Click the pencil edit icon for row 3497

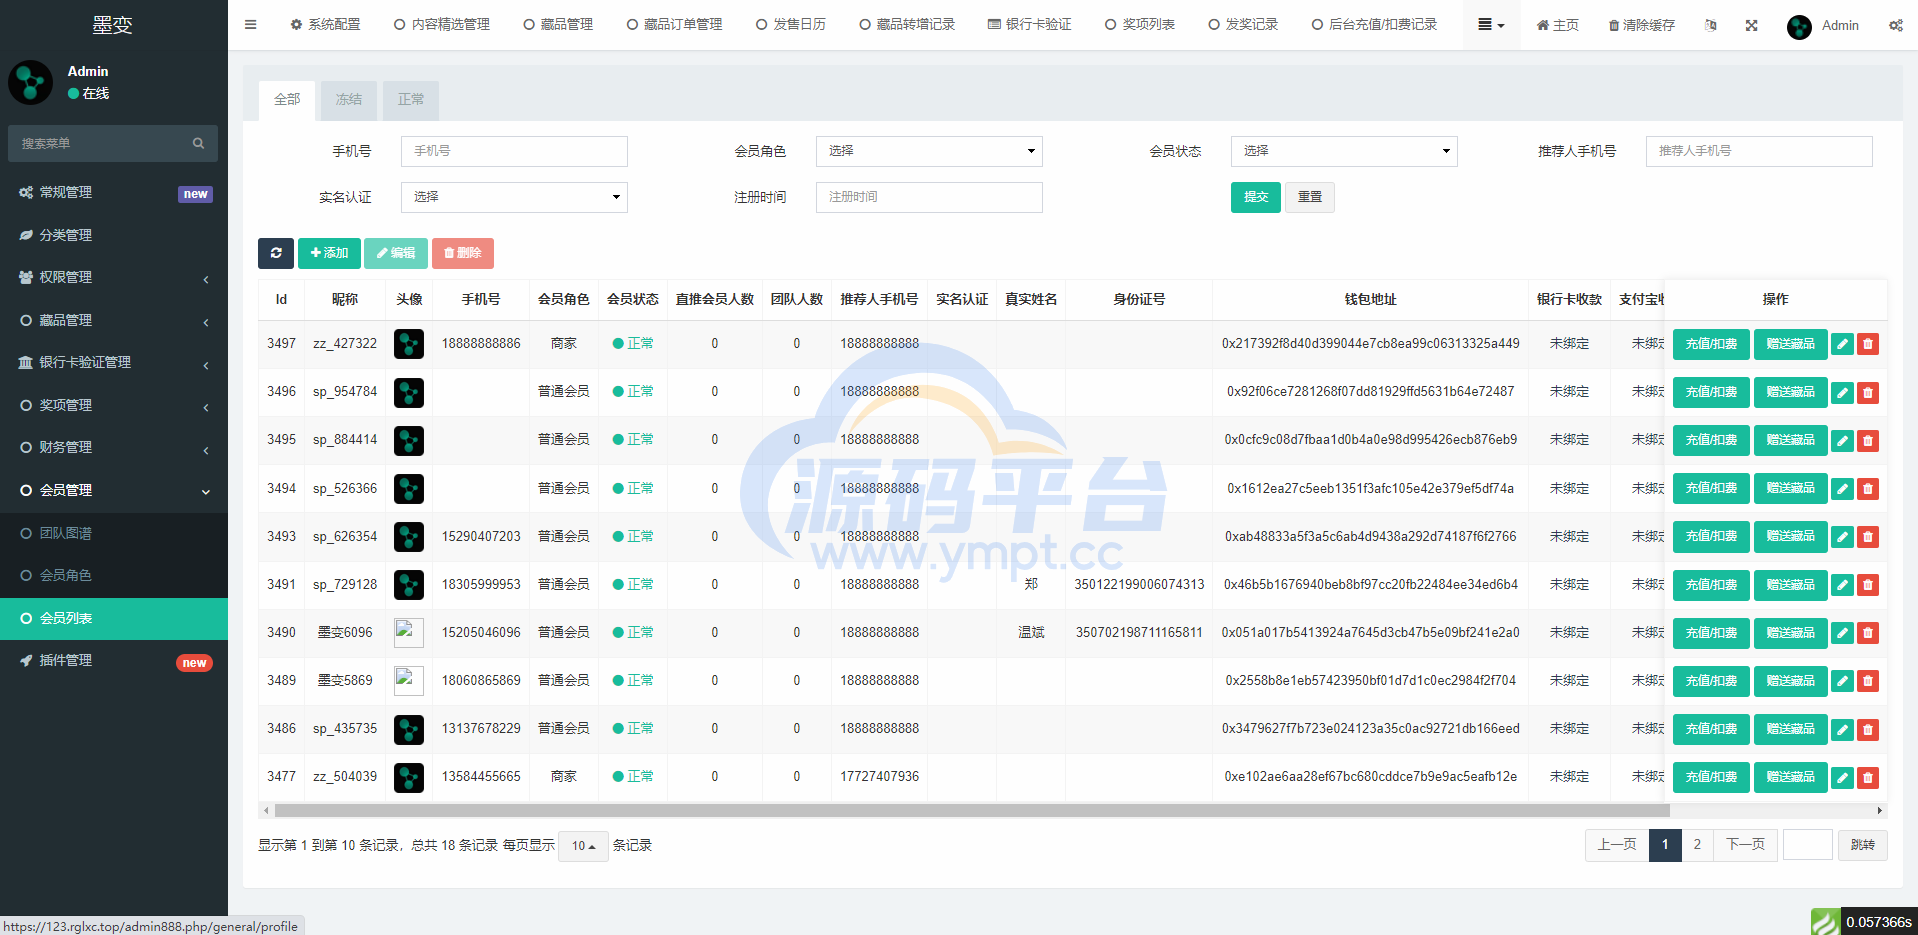[1842, 344]
